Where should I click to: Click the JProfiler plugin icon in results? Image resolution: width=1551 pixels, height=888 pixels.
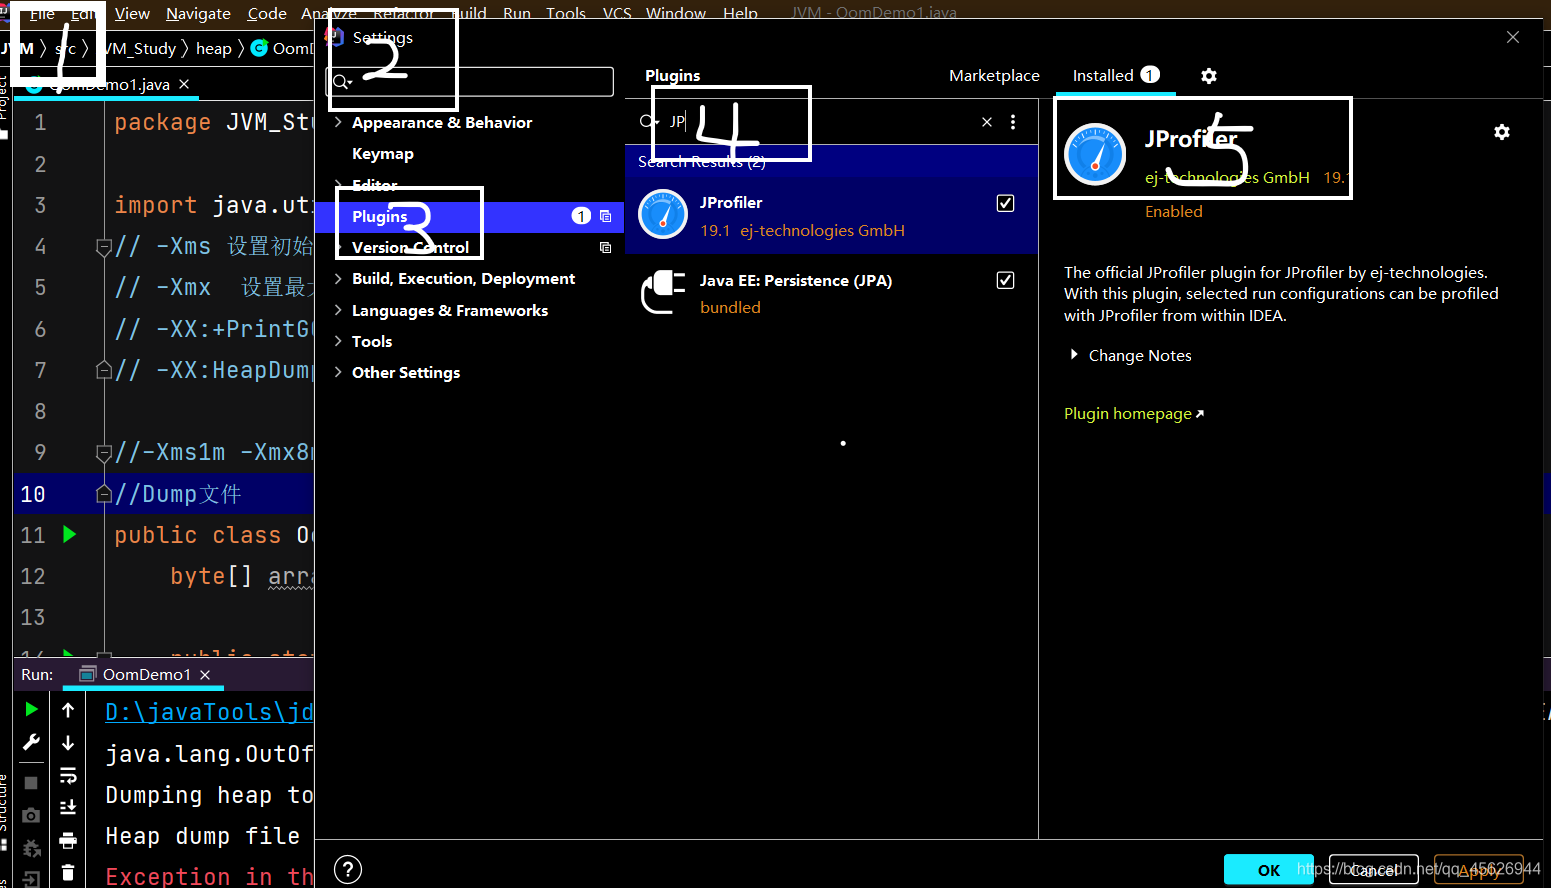(663, 214)
